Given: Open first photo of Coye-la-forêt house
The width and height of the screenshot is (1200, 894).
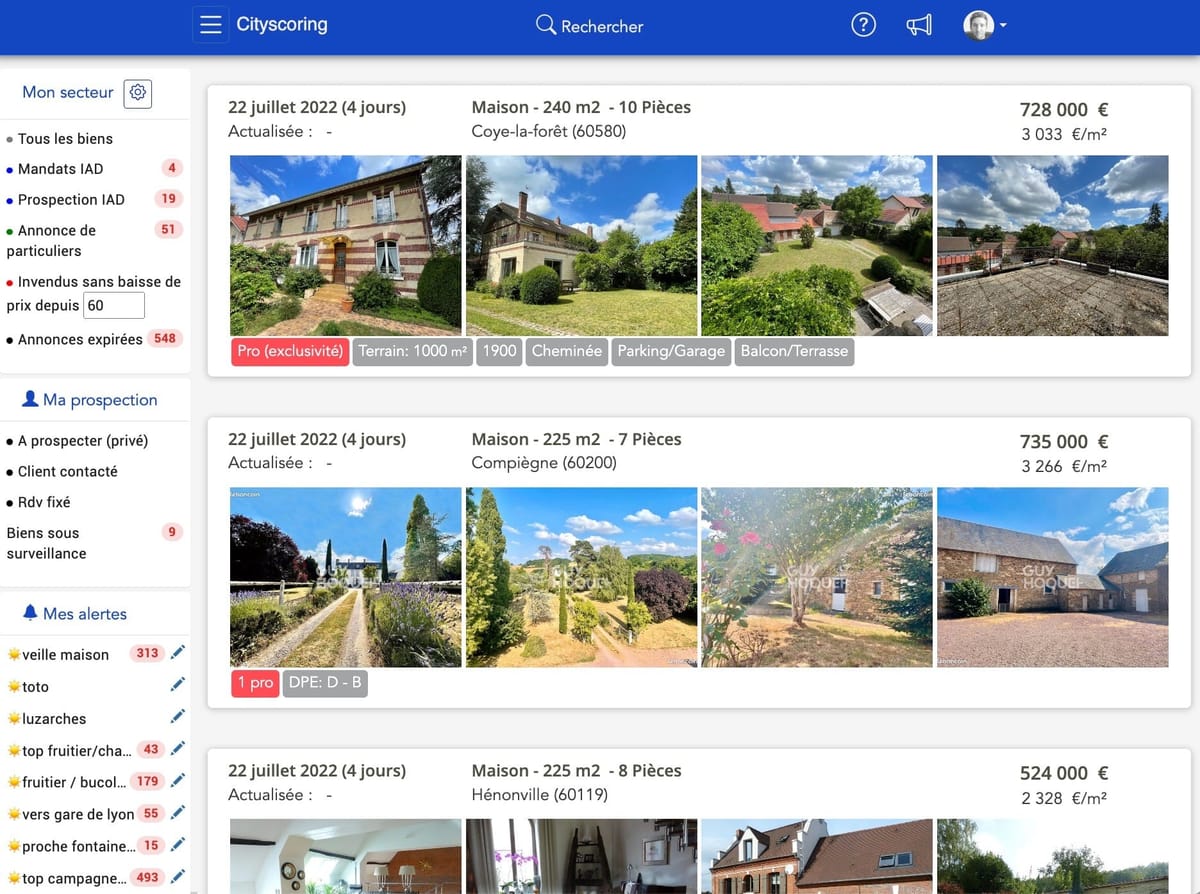Looking at the screenshot, I should [346, 245].
